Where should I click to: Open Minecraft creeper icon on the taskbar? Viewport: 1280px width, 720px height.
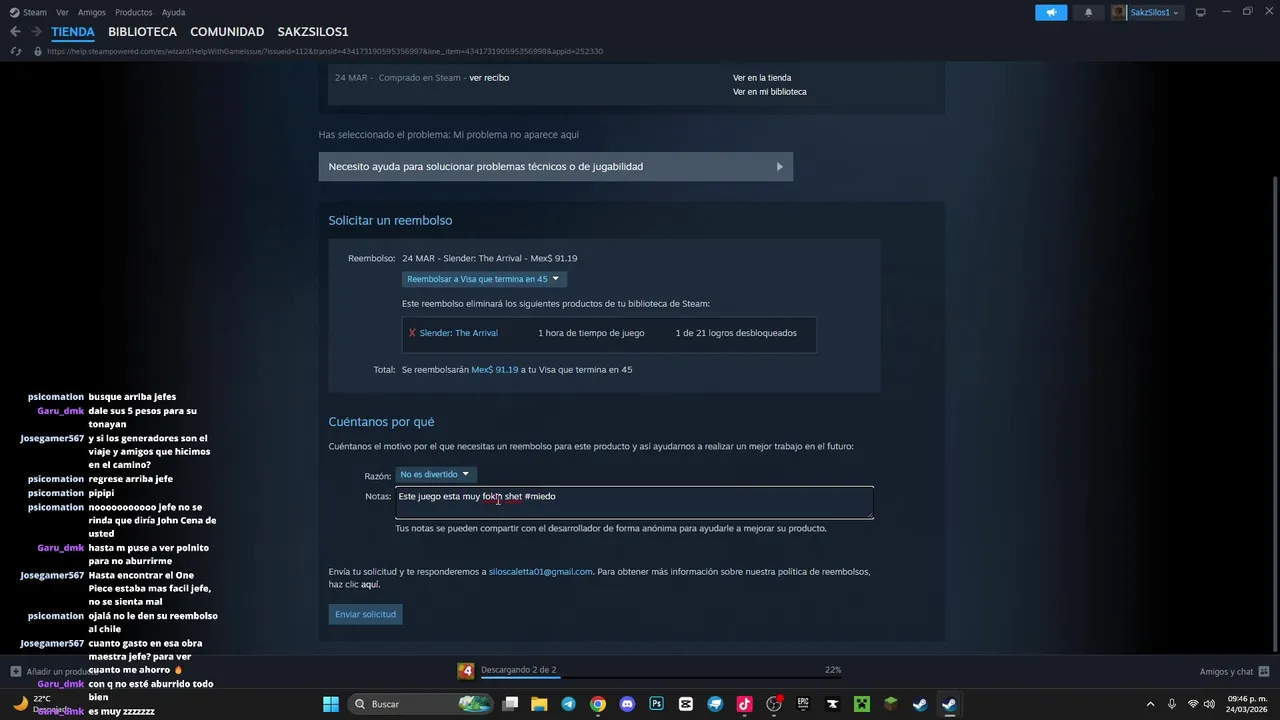point(861,704)
